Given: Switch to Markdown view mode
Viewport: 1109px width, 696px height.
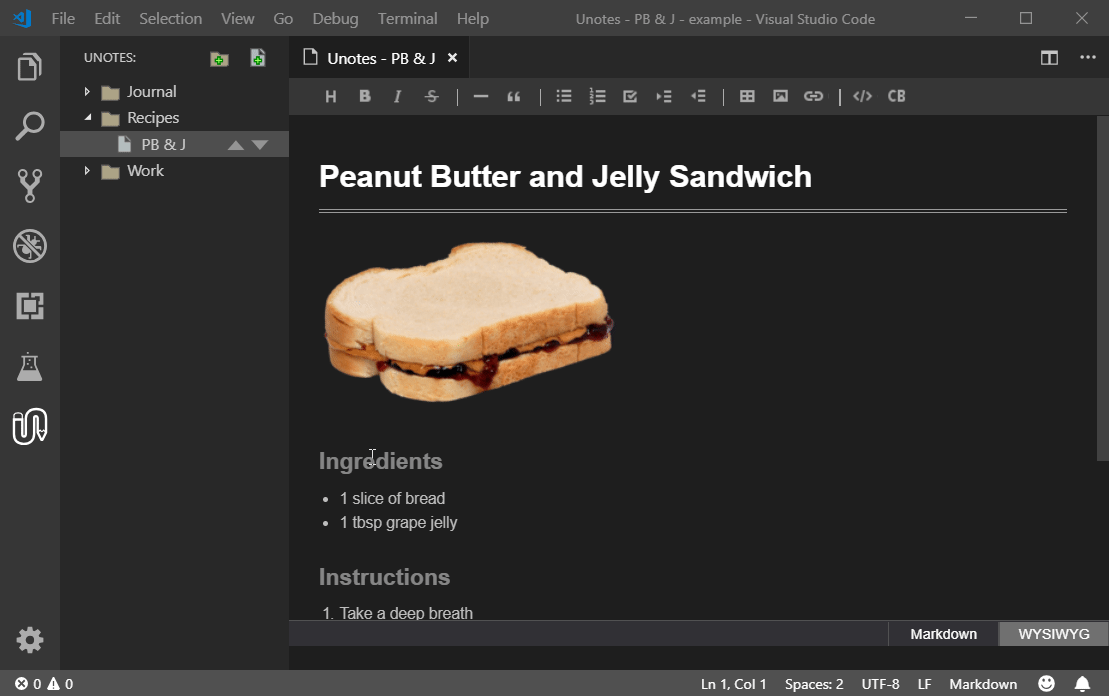Looking at the screenshot, I should [x=942, y=633].
